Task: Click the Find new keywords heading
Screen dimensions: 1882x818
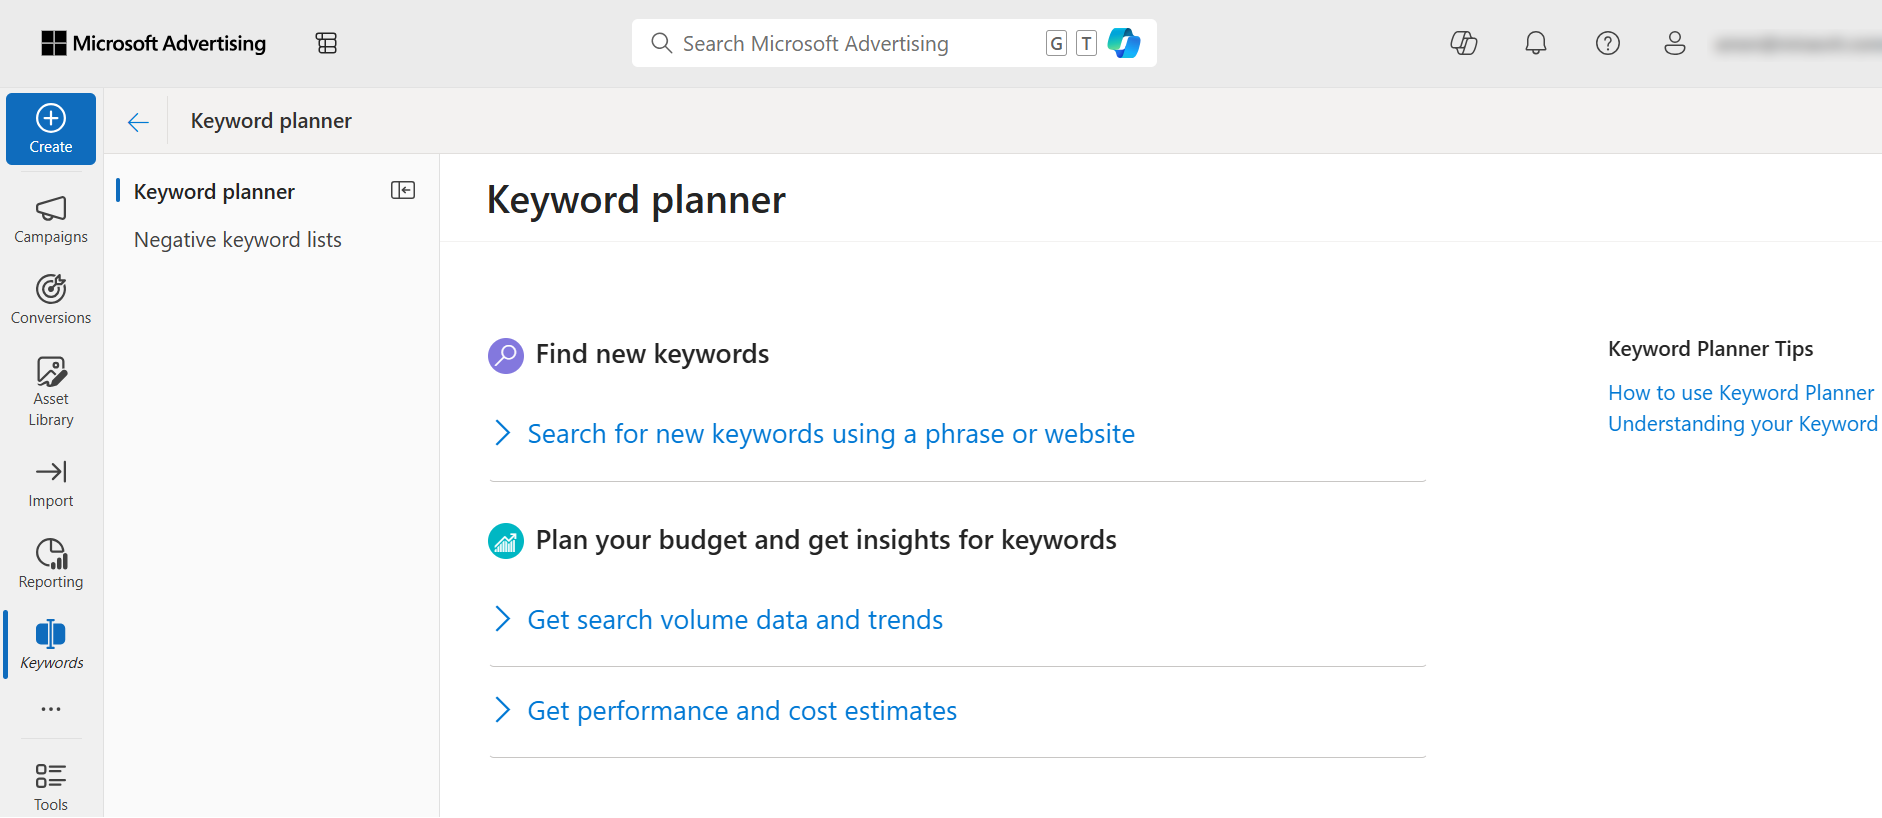Action: [652, 354]
